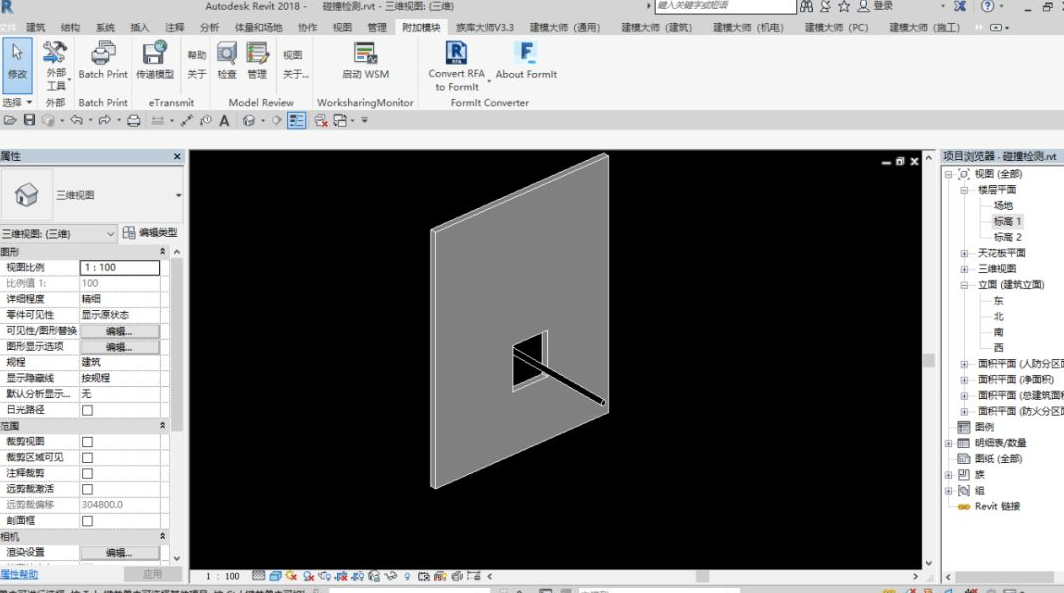Open the 选择 panel dropdown
Viewport: 1064px width, 593px height.
coord(17,102)
